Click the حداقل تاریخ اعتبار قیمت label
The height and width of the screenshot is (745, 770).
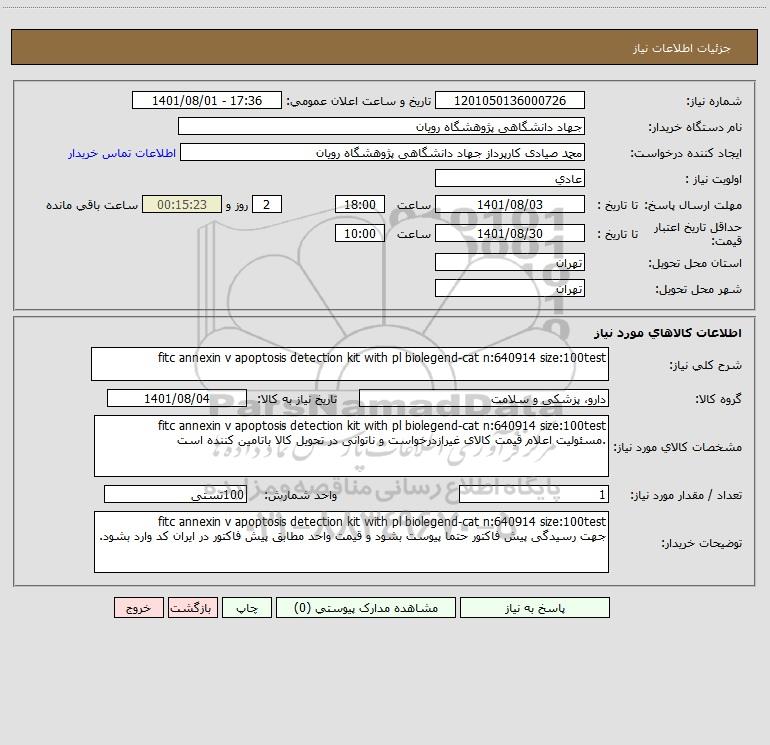tap(698, 234)
